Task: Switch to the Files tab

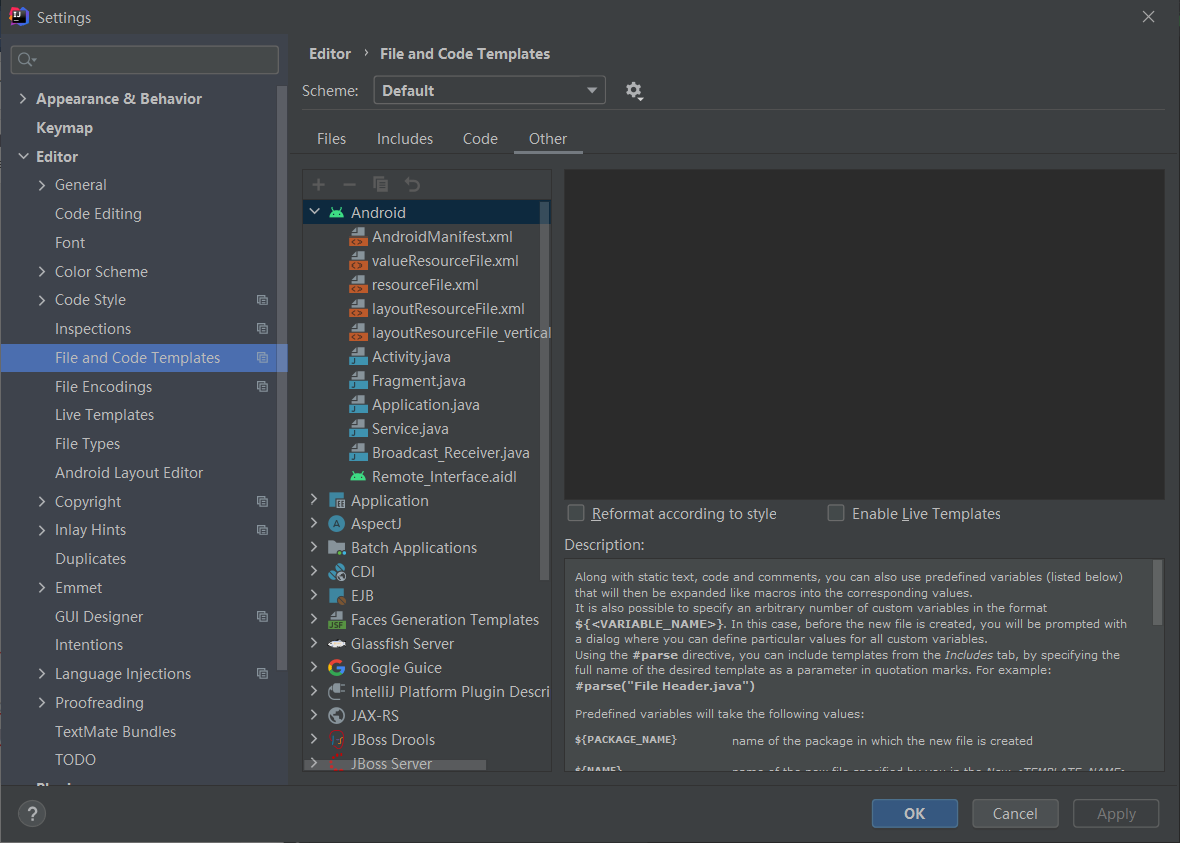Action: [331, 139]
